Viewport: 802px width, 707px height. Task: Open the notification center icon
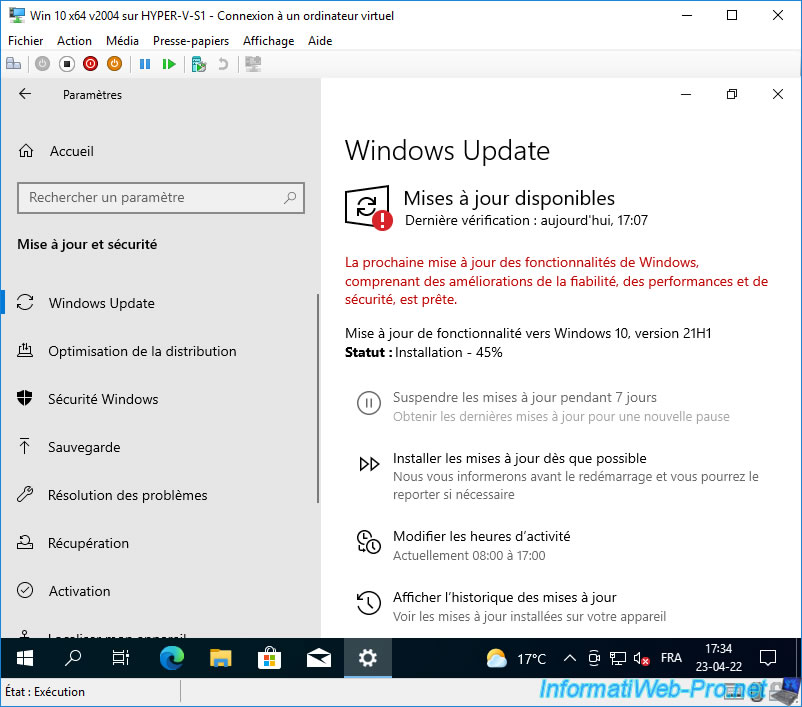[768, 658]
